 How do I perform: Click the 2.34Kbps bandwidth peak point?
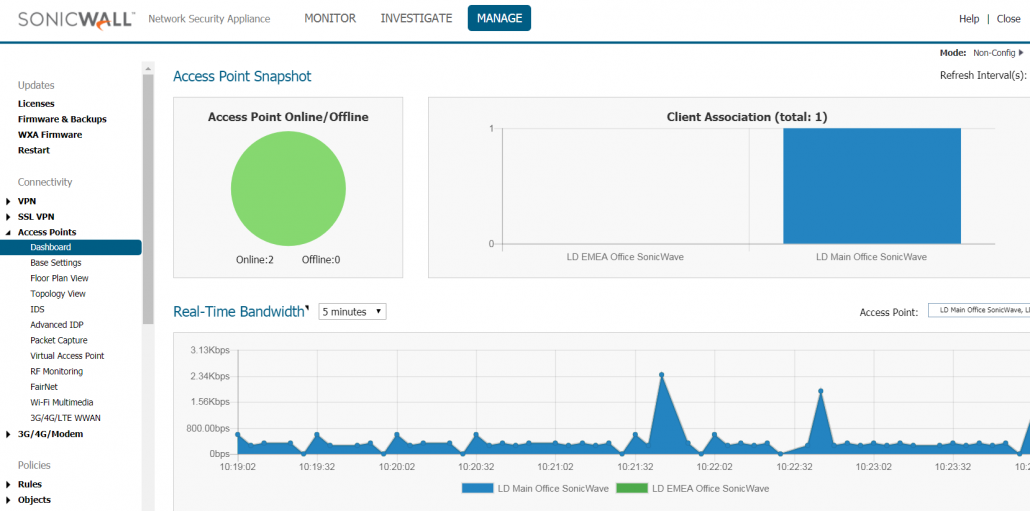[x=661, y=375]
